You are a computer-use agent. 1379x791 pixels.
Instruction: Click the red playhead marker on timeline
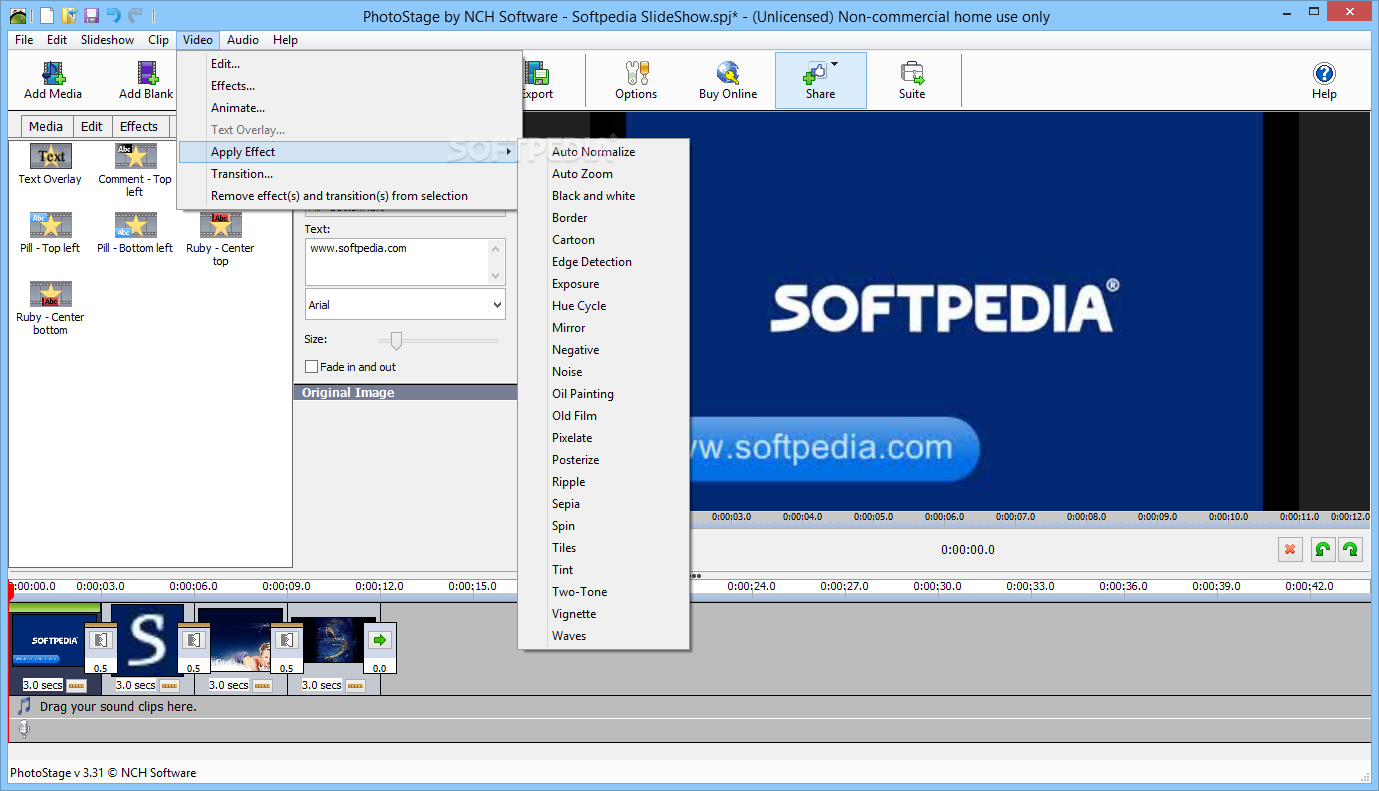point(10,591)
